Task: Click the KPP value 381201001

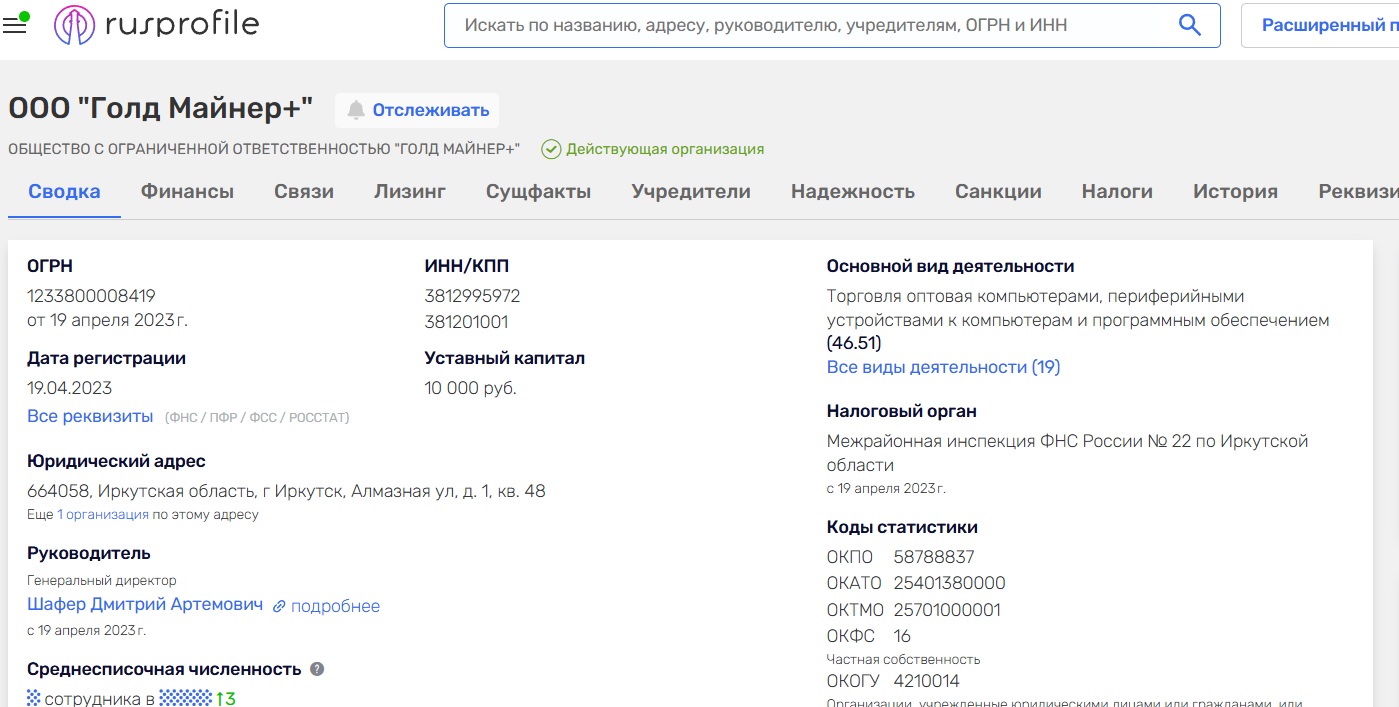Action: [466, 322]
